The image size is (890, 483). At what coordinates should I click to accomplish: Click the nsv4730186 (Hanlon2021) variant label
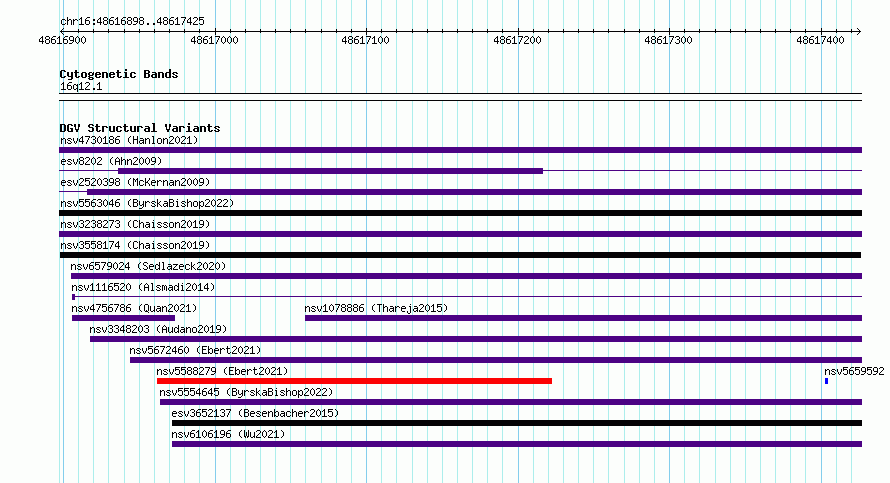tap(129, 140)
